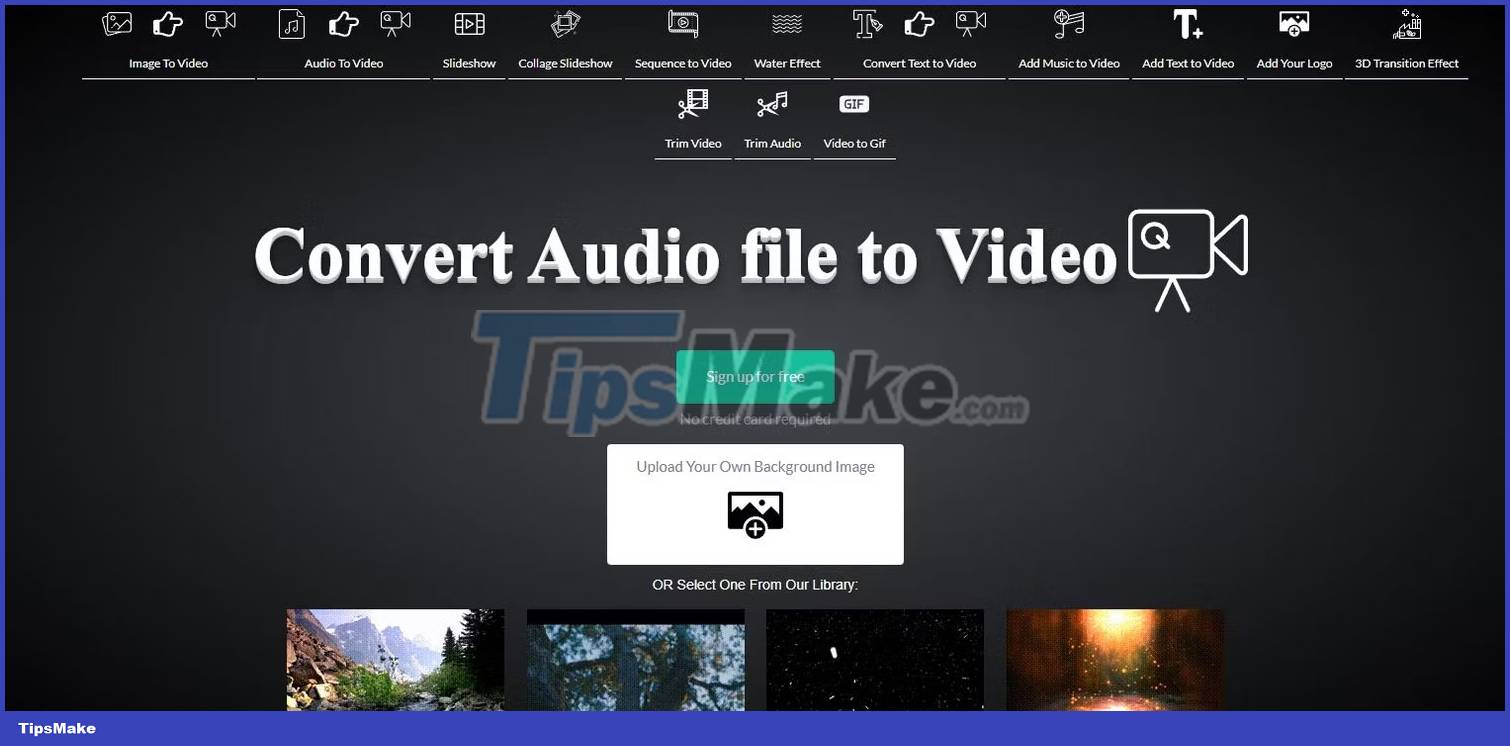Click the Trim Video scissors icon
This screenshot has height=746, width=1510.
tap(692, 103)
